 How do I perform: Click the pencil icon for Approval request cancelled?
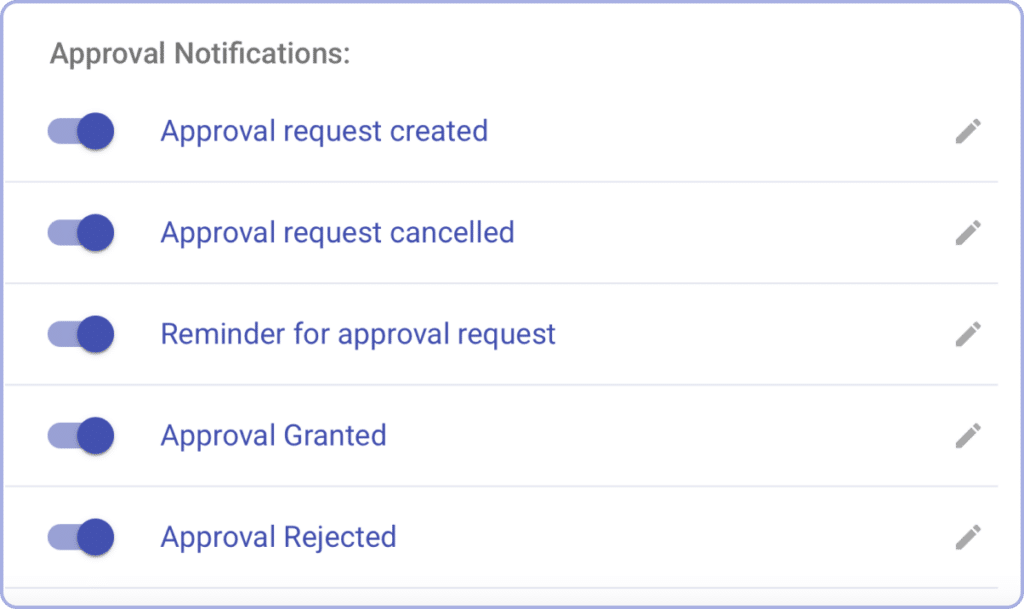[x=968, y=232]
